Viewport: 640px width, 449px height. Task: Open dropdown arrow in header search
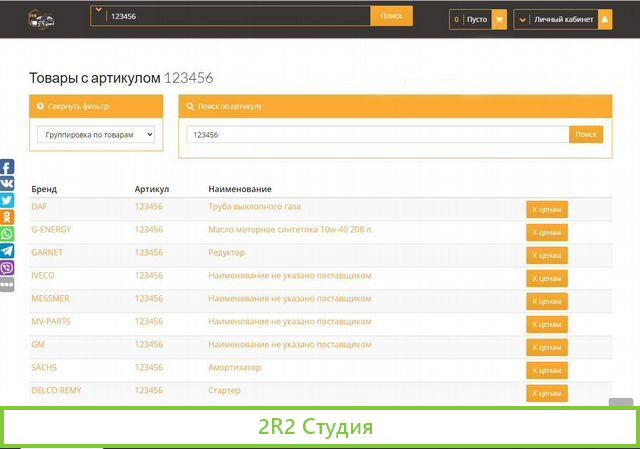98,11
